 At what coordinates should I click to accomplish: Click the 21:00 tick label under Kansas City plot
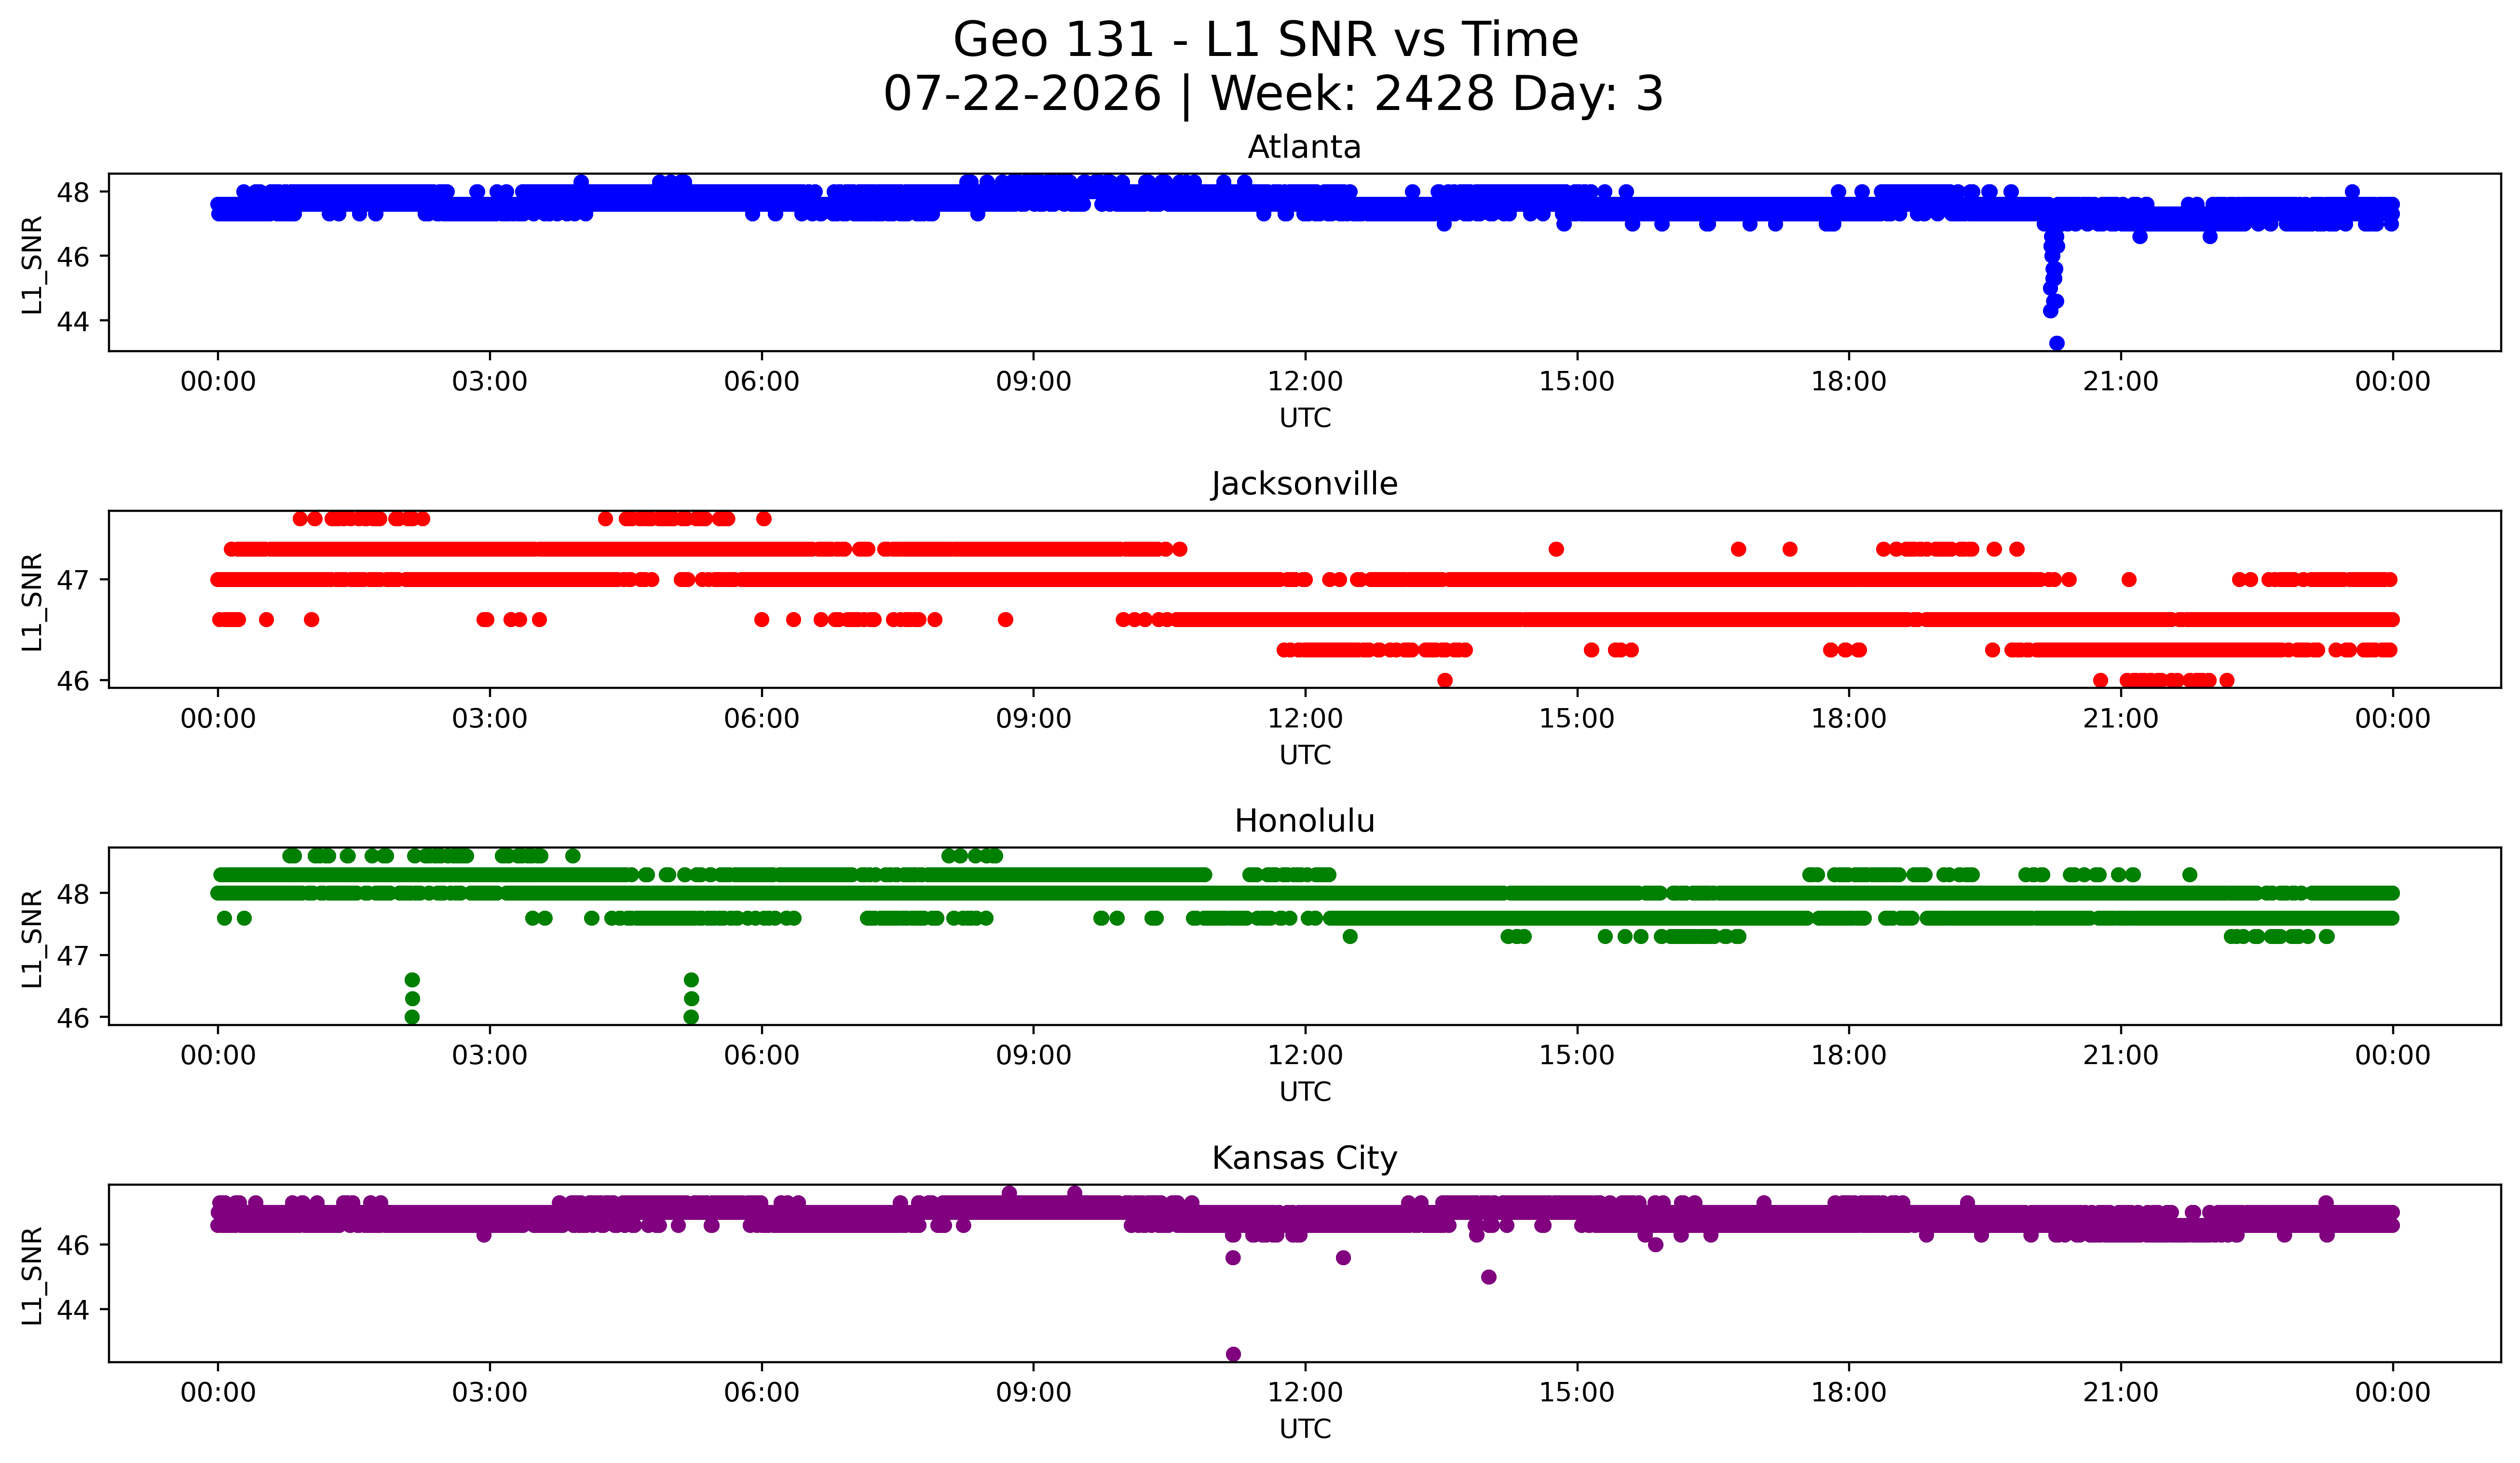click(x=2121, y=1393)
